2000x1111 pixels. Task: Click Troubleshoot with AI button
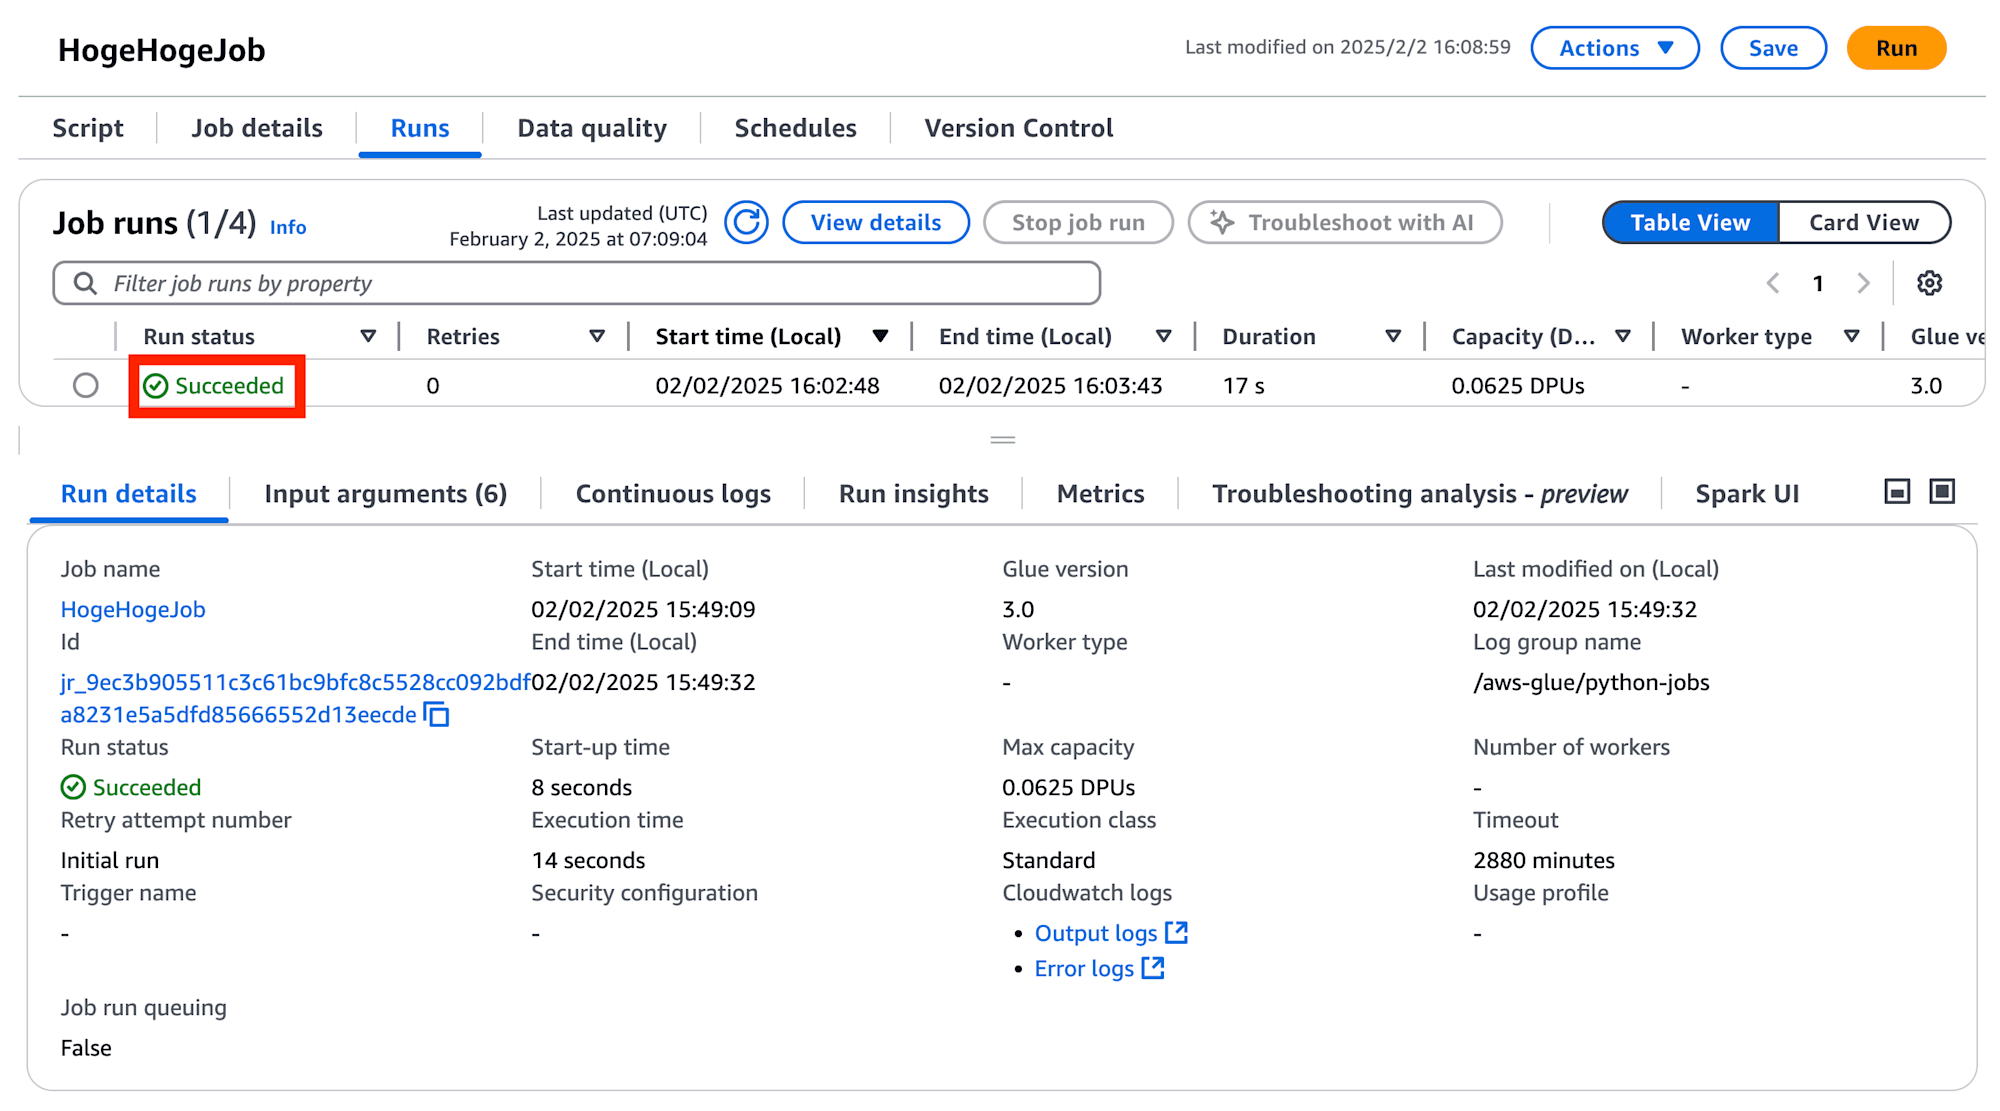(x=1345, y=222)
